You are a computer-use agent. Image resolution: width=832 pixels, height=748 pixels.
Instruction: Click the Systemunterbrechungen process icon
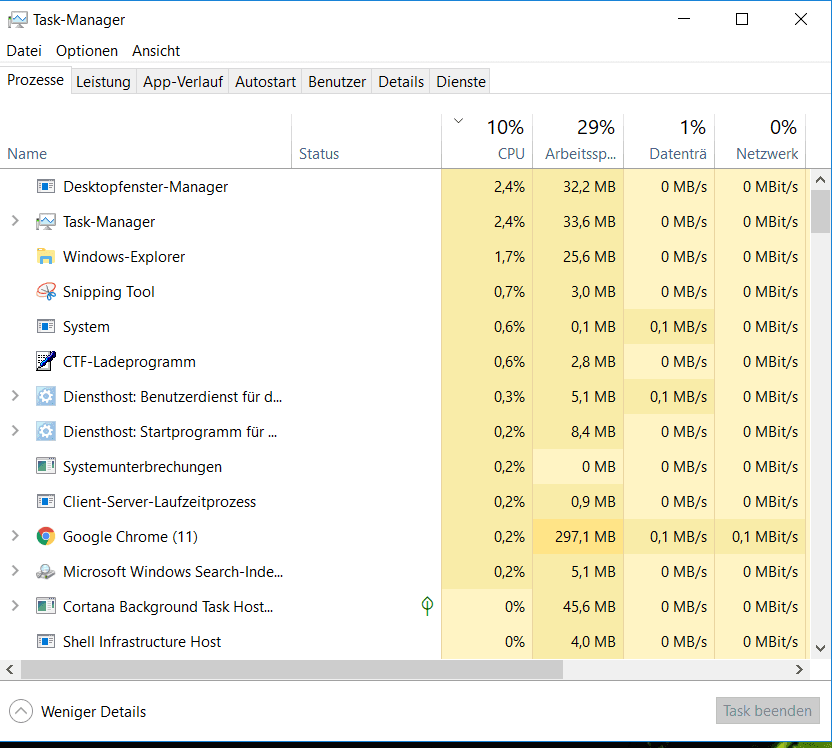coord(46,466)
